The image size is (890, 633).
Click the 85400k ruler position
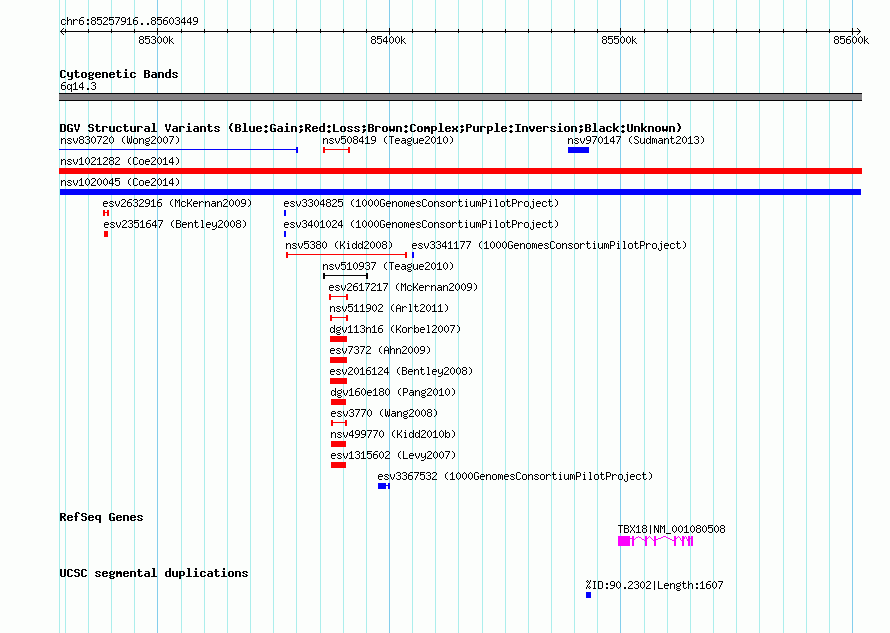click(x=388, y=40)
